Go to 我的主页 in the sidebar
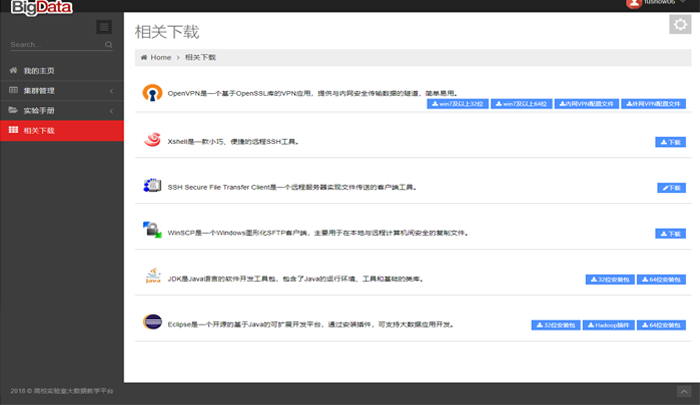Viewport: 700px width, 405px height. pyautogui.click(x=60, y=71)
